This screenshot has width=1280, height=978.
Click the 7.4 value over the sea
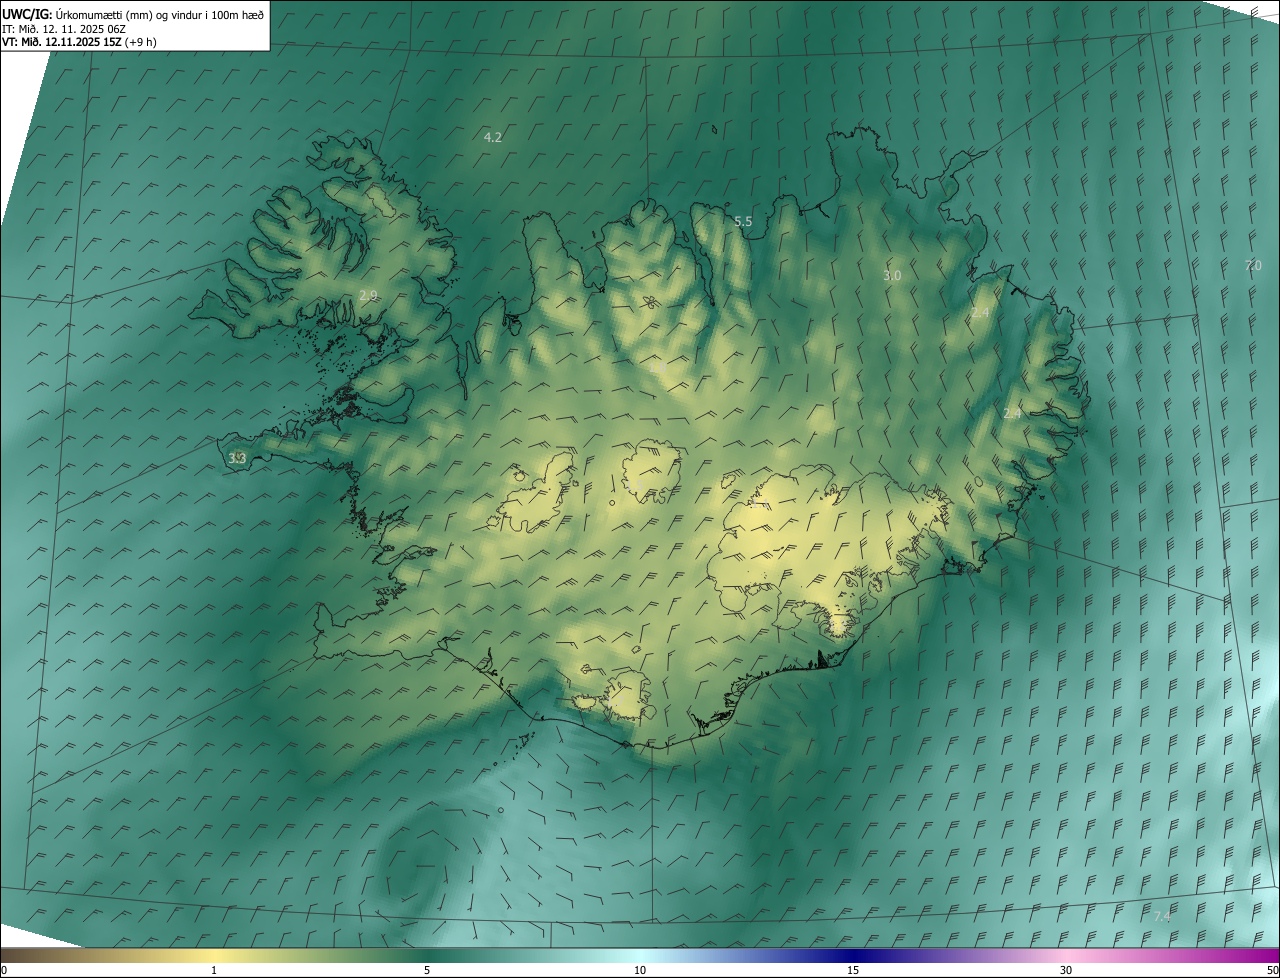pyautogui.click(x=1161, y=917)
